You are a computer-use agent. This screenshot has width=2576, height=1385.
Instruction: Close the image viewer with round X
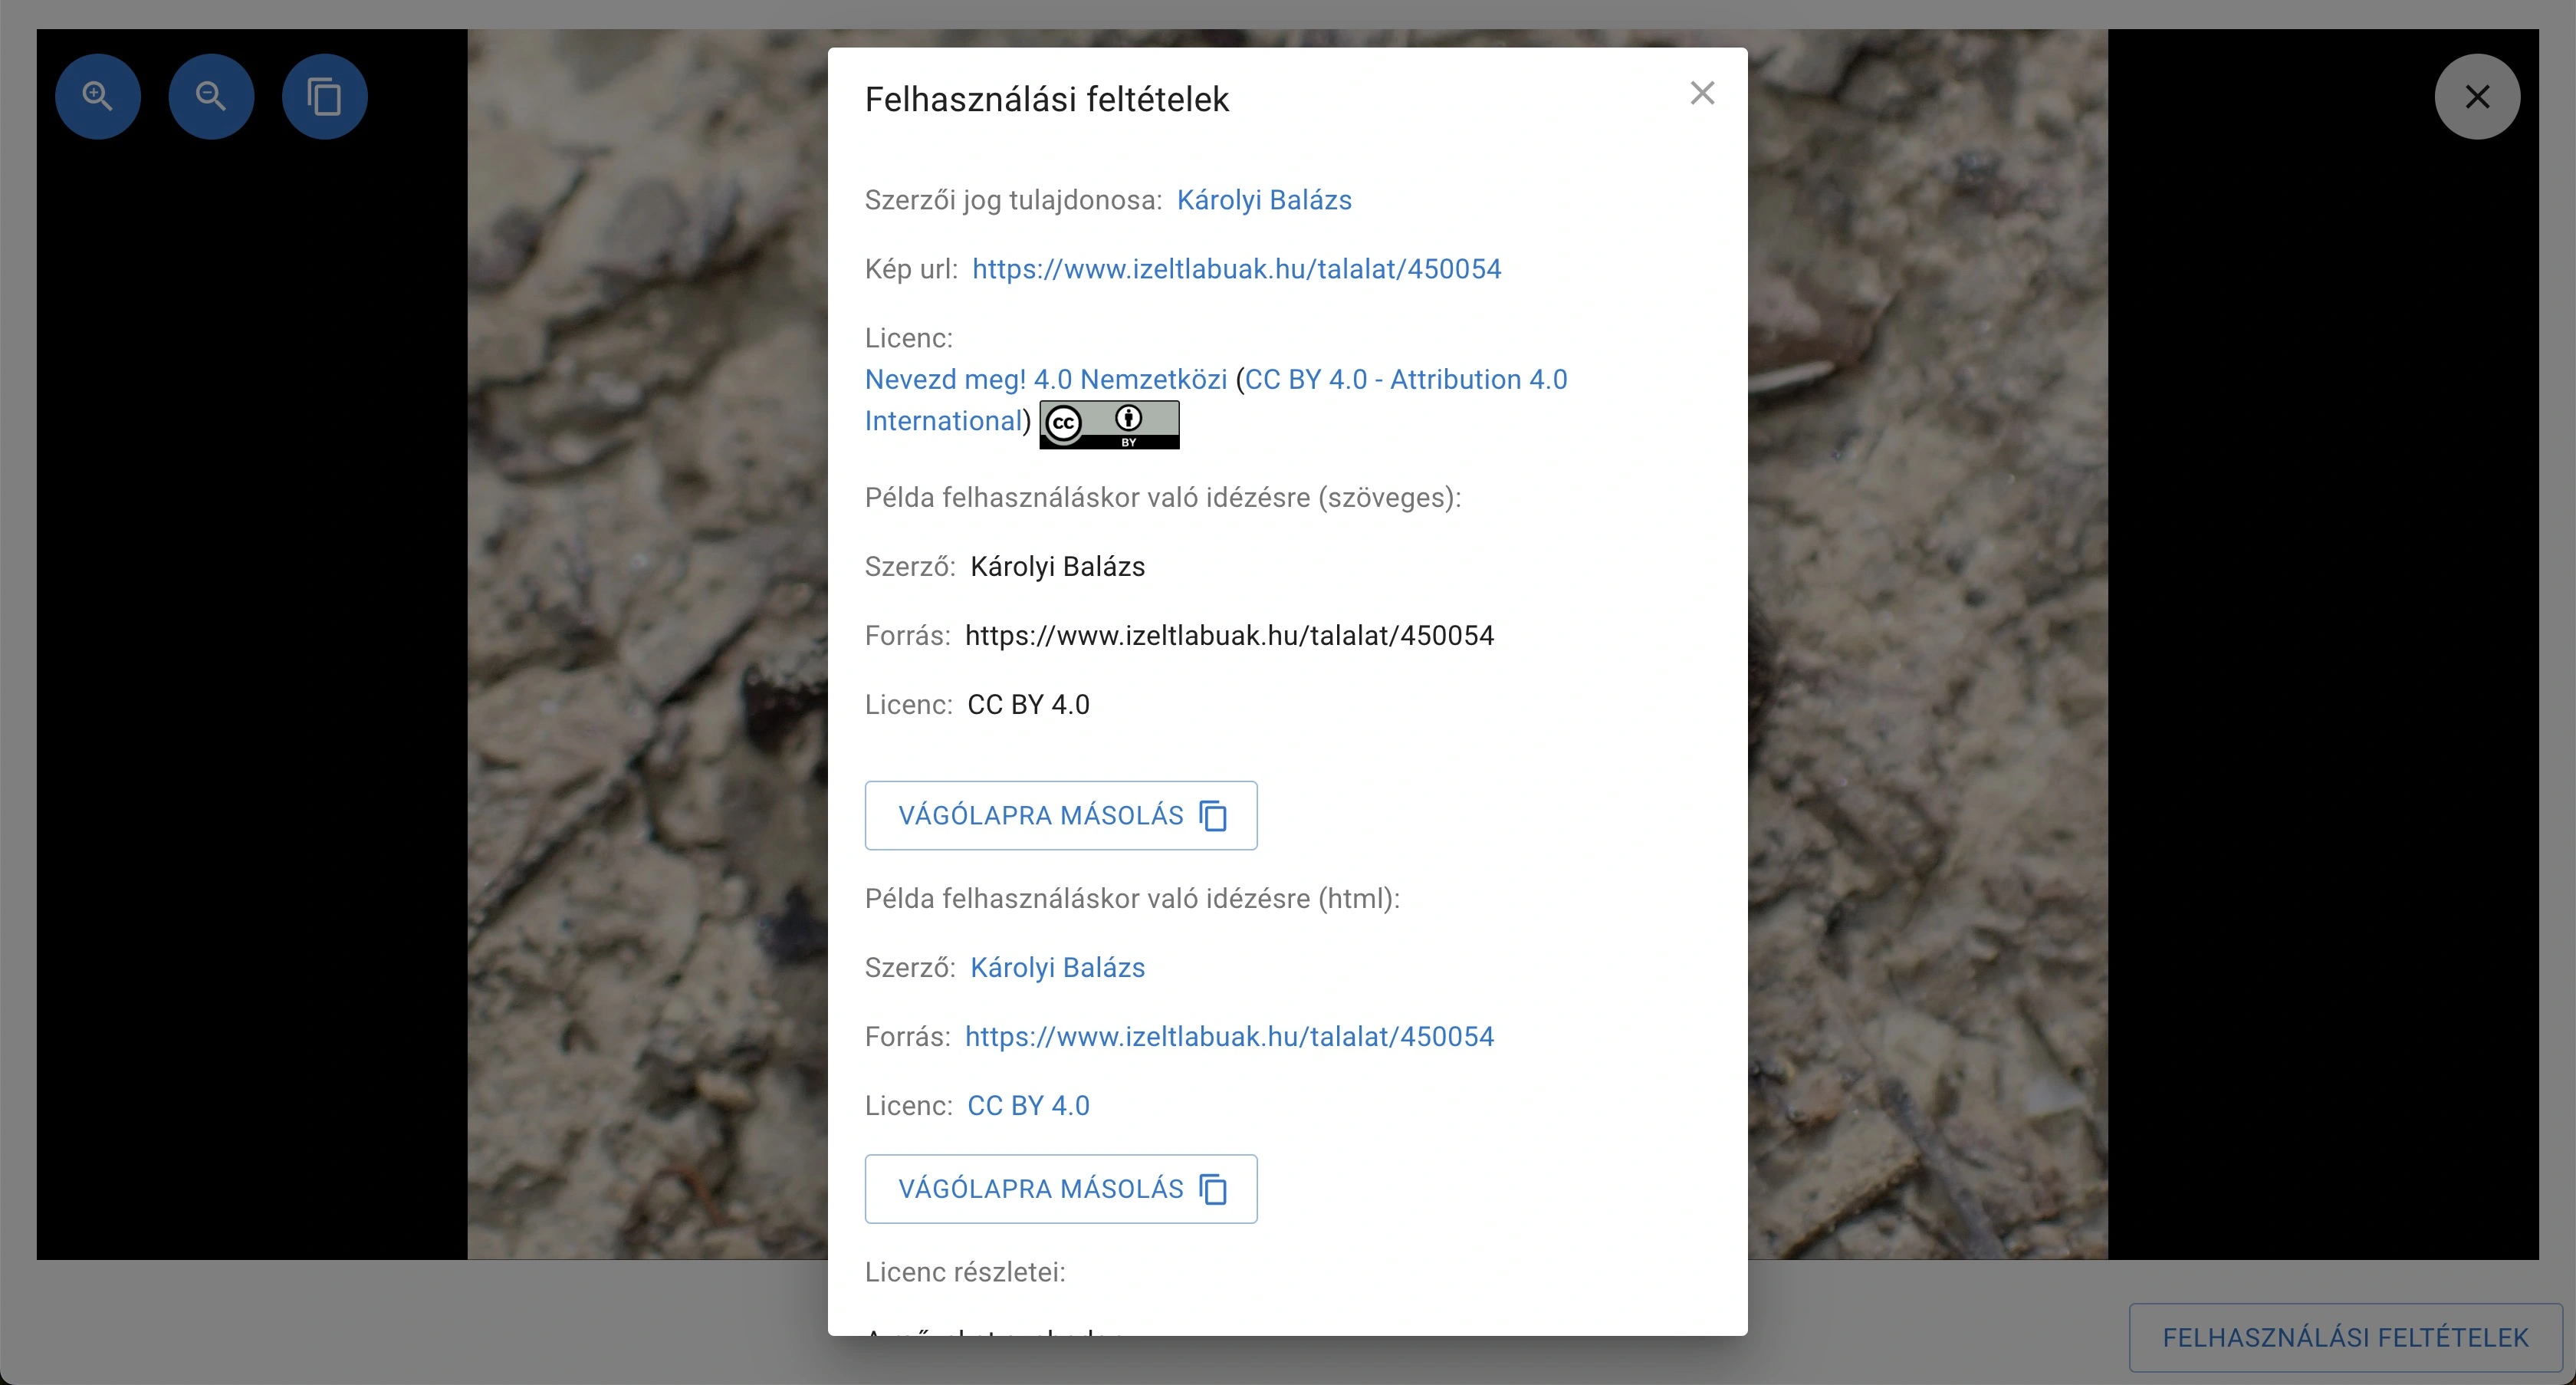click(2477, 96)
